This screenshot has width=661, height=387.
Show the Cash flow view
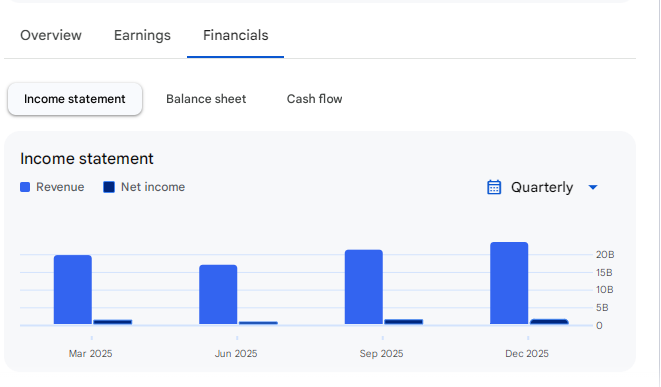point(314,99)
